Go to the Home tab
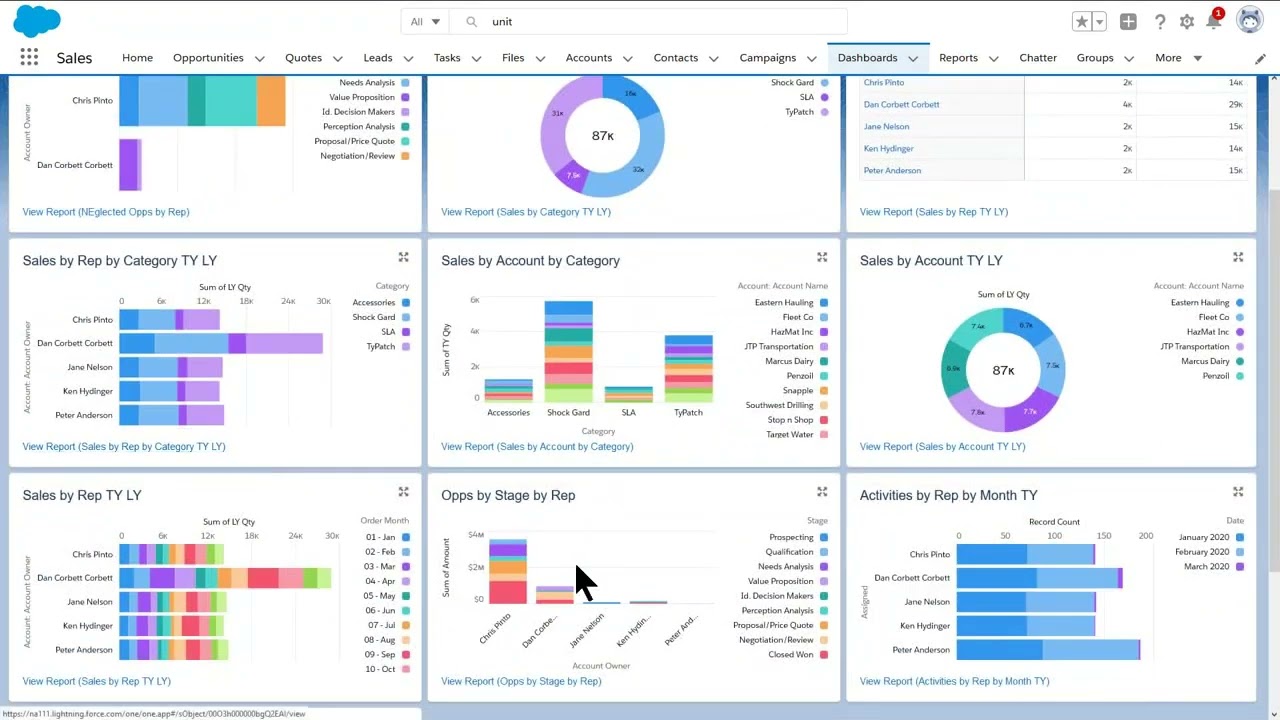Image resolution: width=1280 pixels, height=720 pixels. click(x=137, y=58)
